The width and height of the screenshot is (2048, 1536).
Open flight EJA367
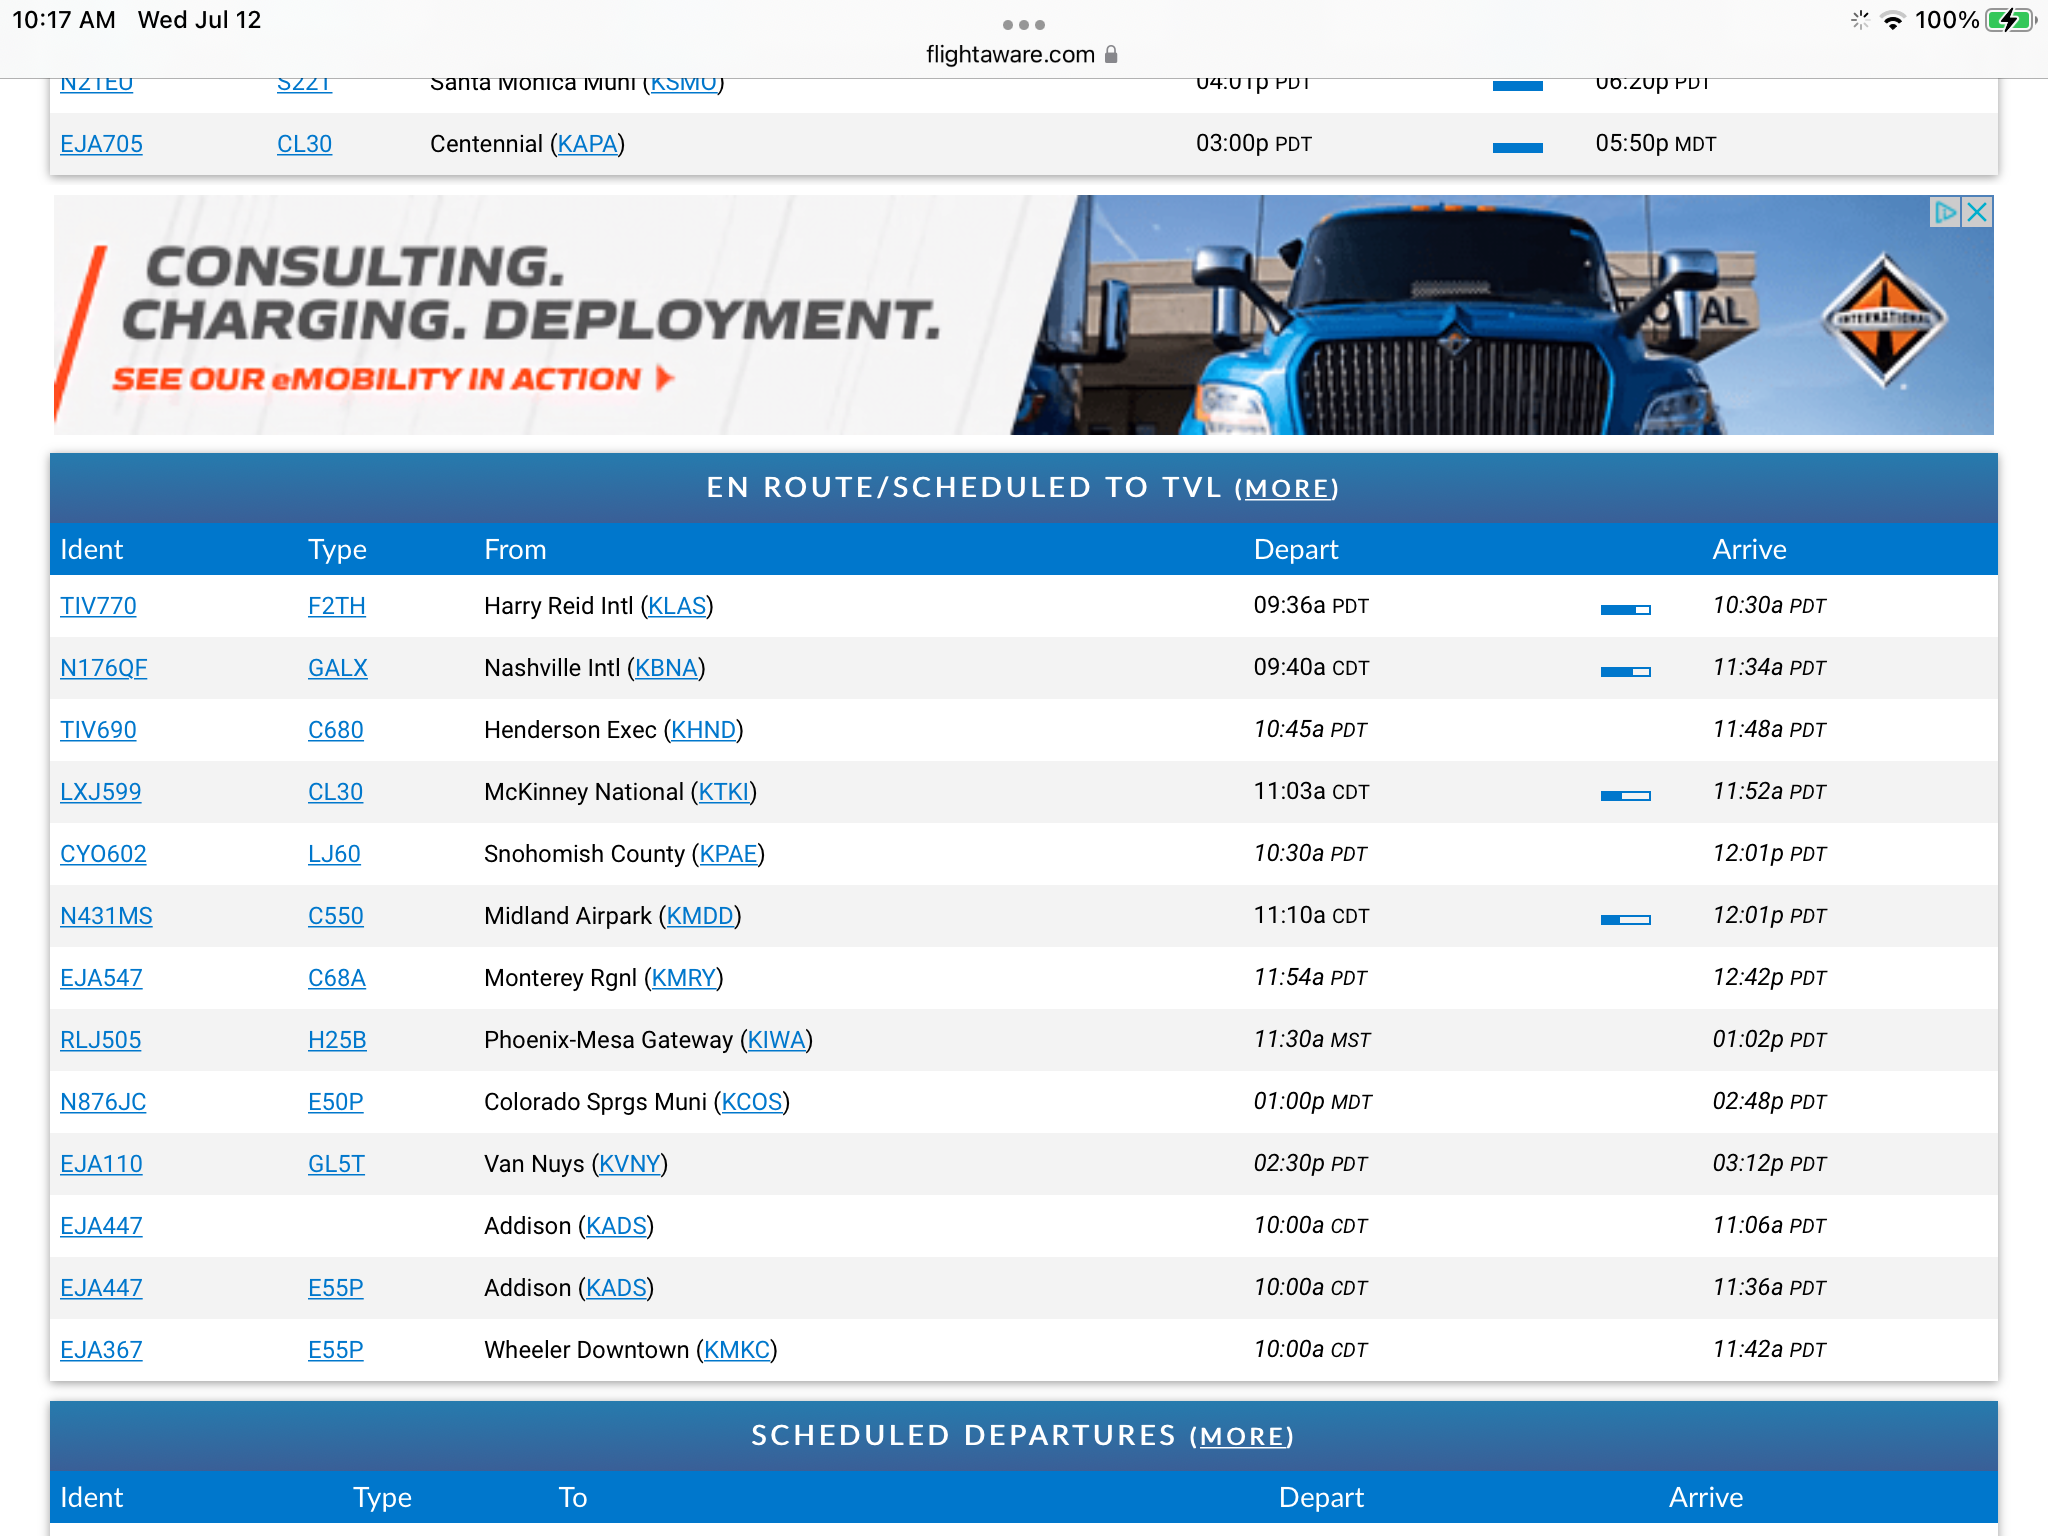[101, 1350]
